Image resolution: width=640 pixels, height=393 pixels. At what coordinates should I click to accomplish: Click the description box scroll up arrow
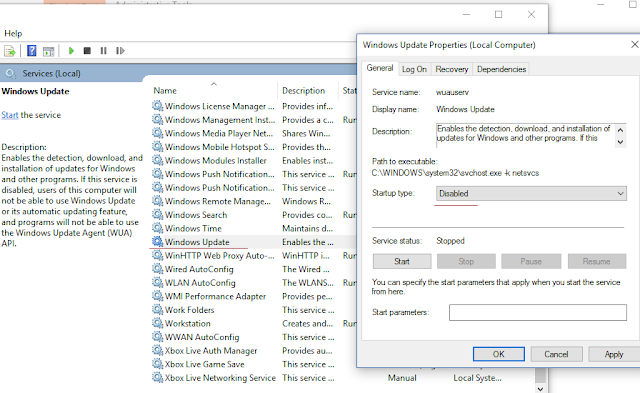[620, 130]
